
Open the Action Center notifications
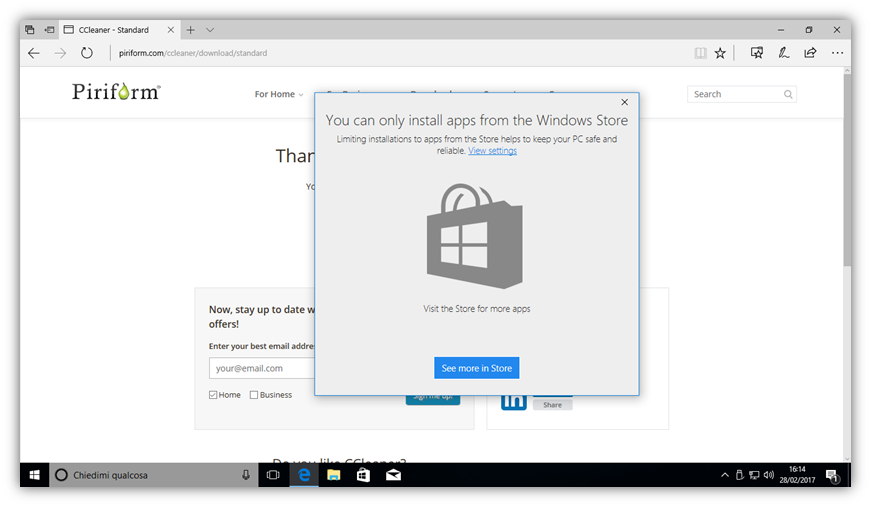832,476
